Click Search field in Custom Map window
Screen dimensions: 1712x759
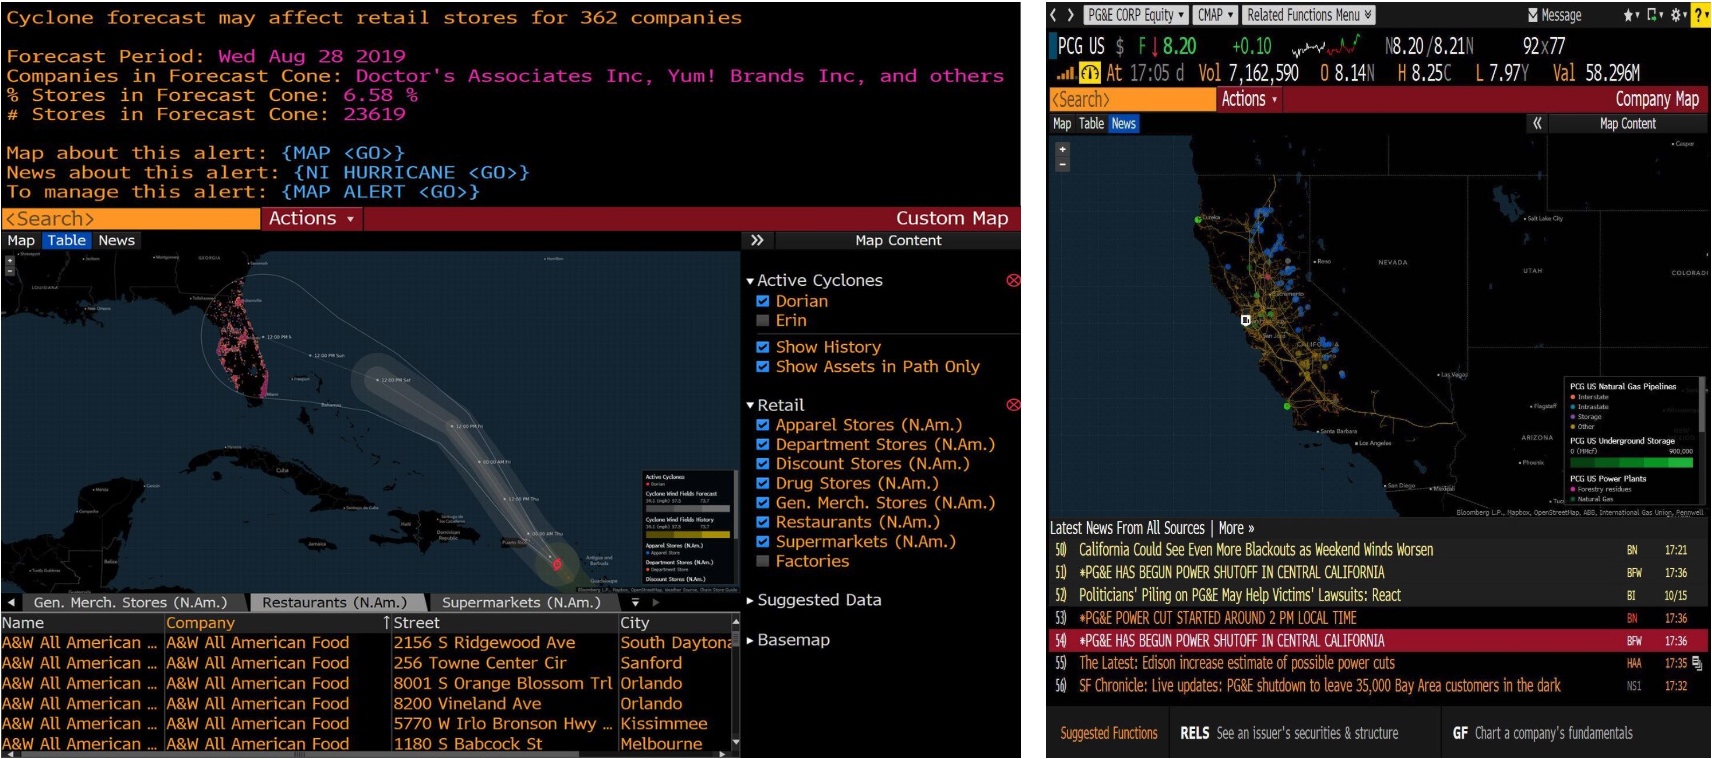(131, 218)
